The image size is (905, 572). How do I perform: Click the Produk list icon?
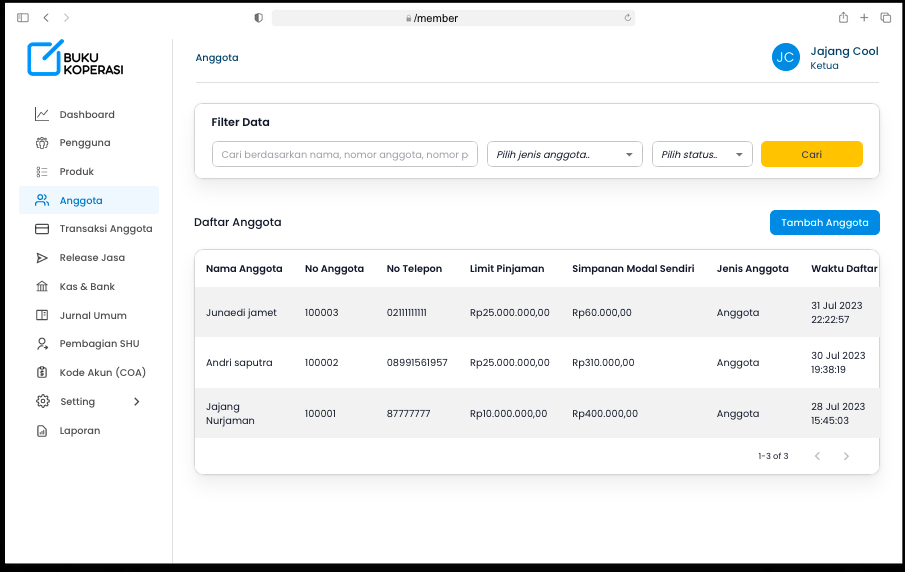coord(42,172)
